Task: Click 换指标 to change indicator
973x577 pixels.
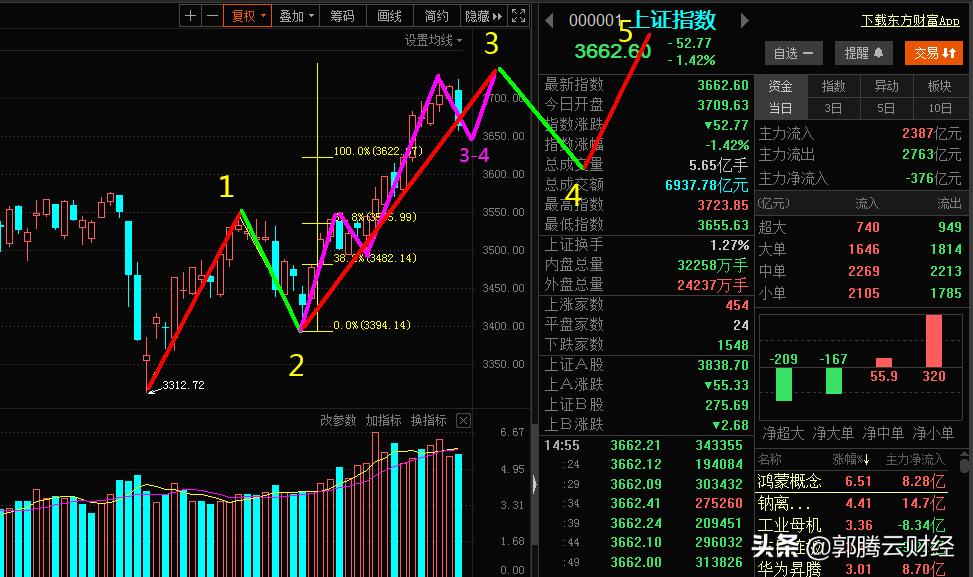Action: tap(429, 421)
